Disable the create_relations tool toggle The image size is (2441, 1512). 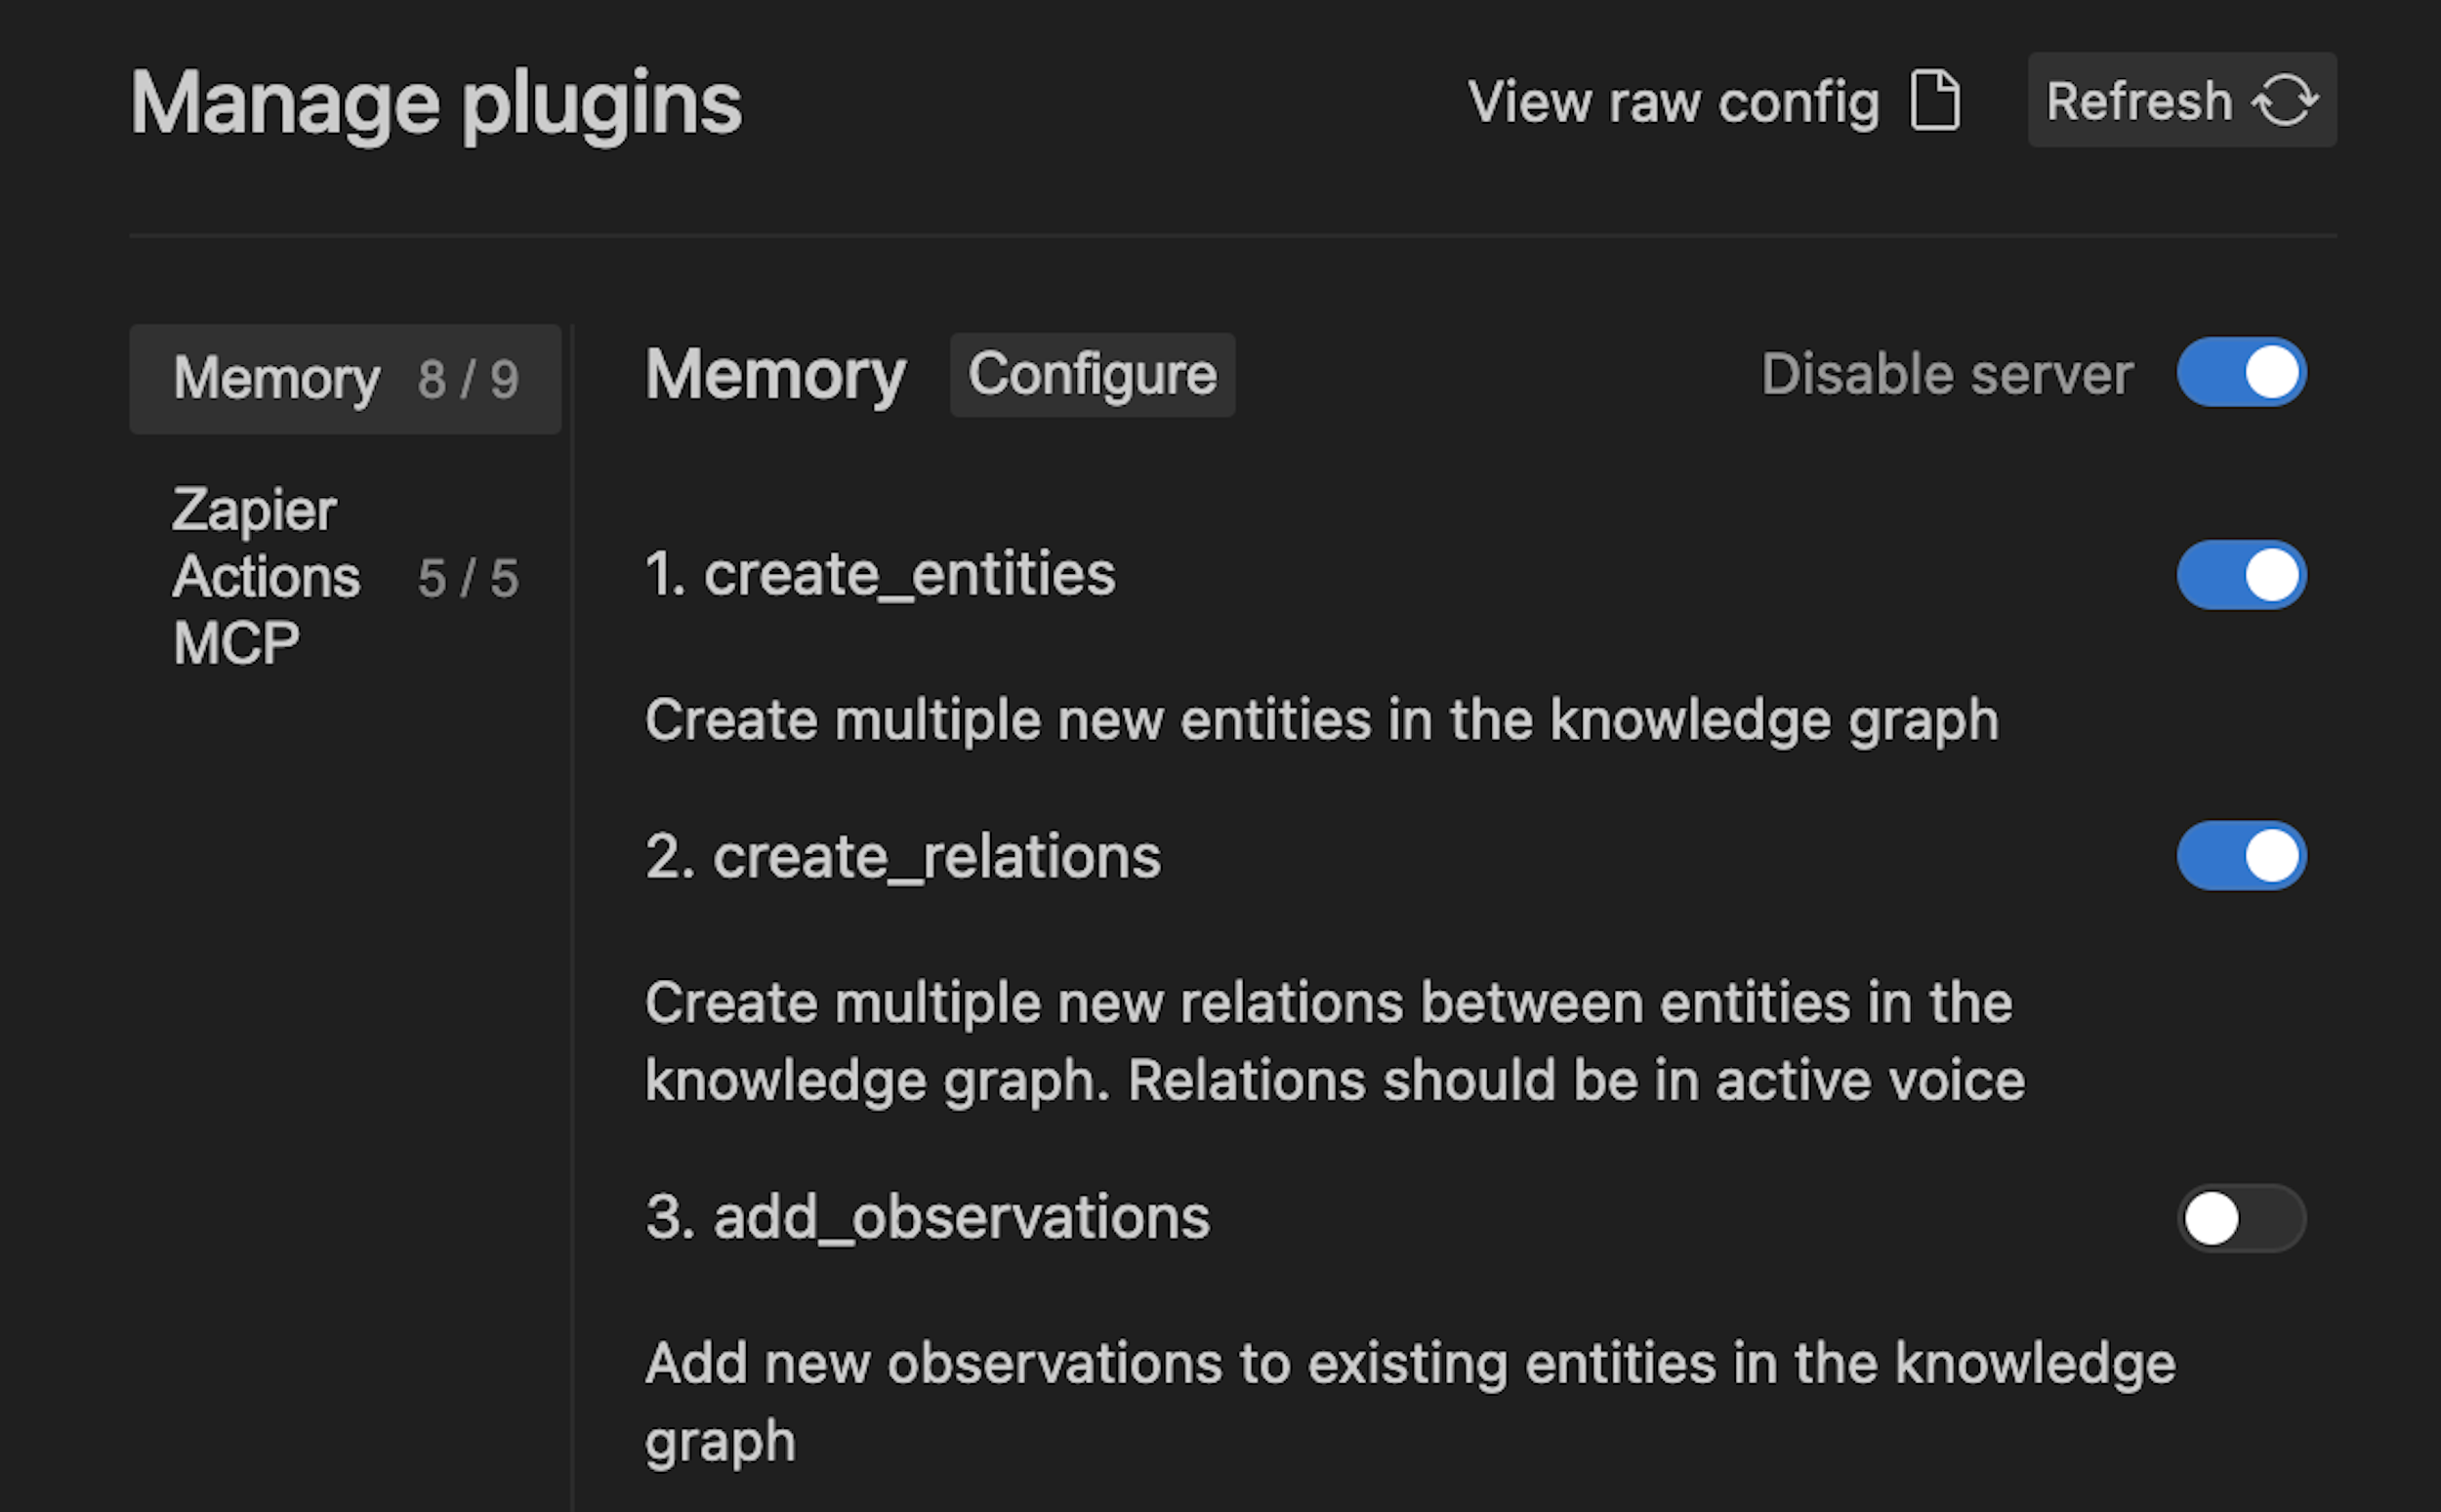2243,855
